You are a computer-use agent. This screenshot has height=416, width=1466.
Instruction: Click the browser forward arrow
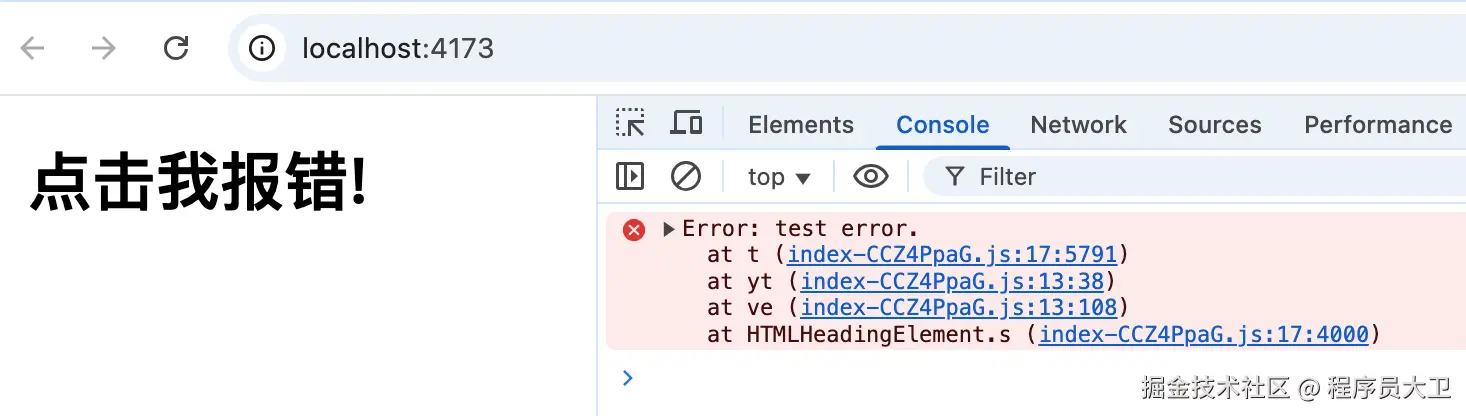coord(104,48)
